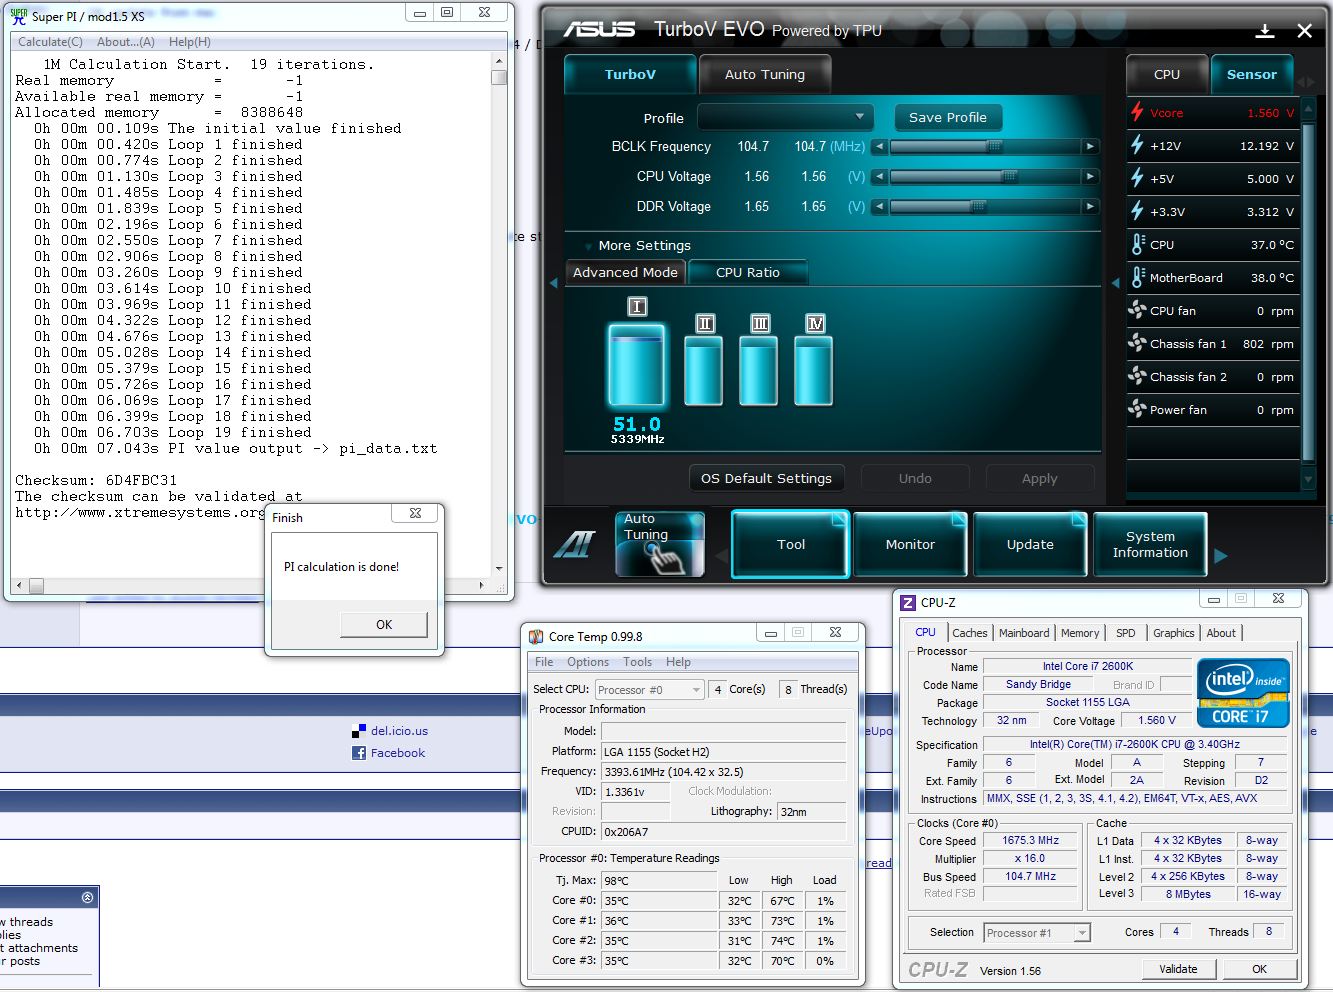Click the ASUS TurboV download arrow icon

(x=1265, y=31)
